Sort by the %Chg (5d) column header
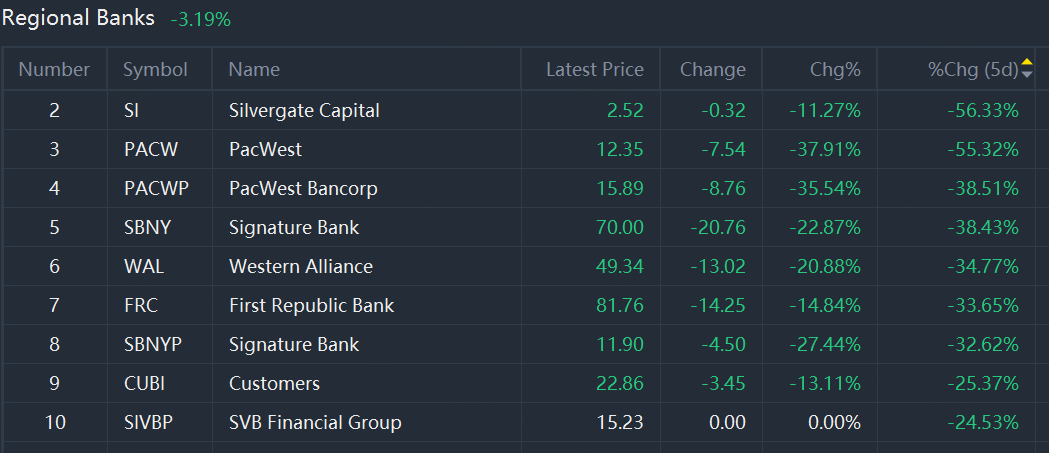1049x453 pixels. pyautogui.click(x=973, y=69)
